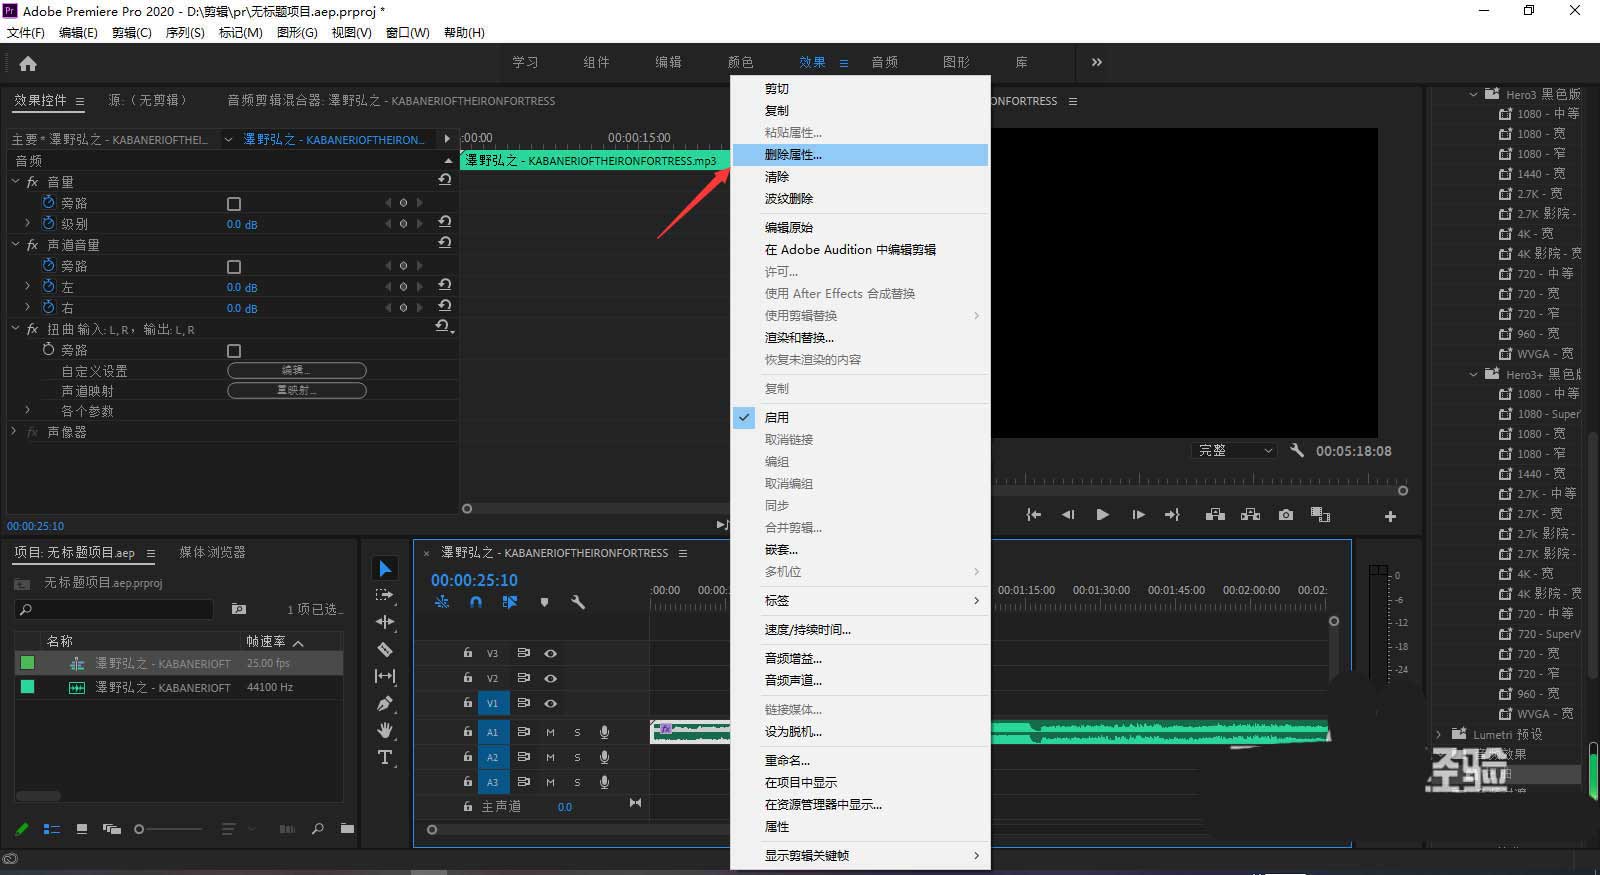The height and width of the screenshot is (875, 1600).
Task: Step back one frame in program monitor
Action: point(1068,515)
